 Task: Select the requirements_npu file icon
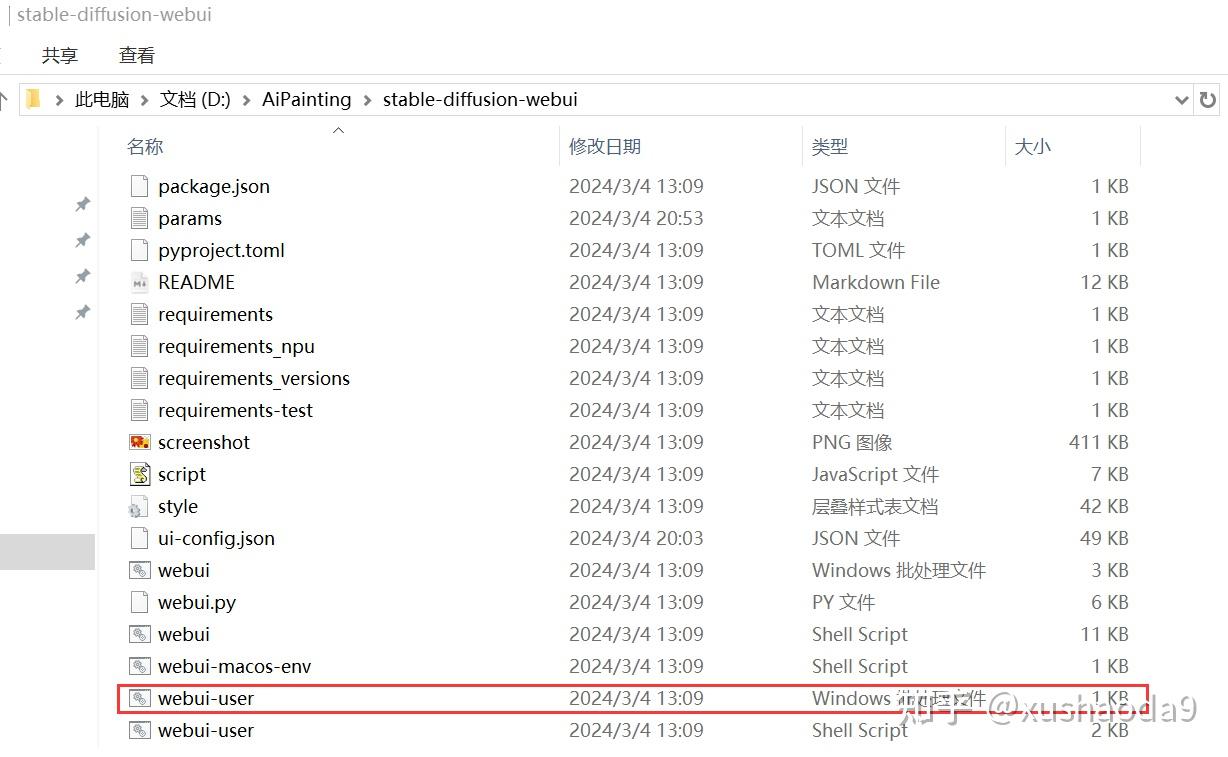point(139,346)
